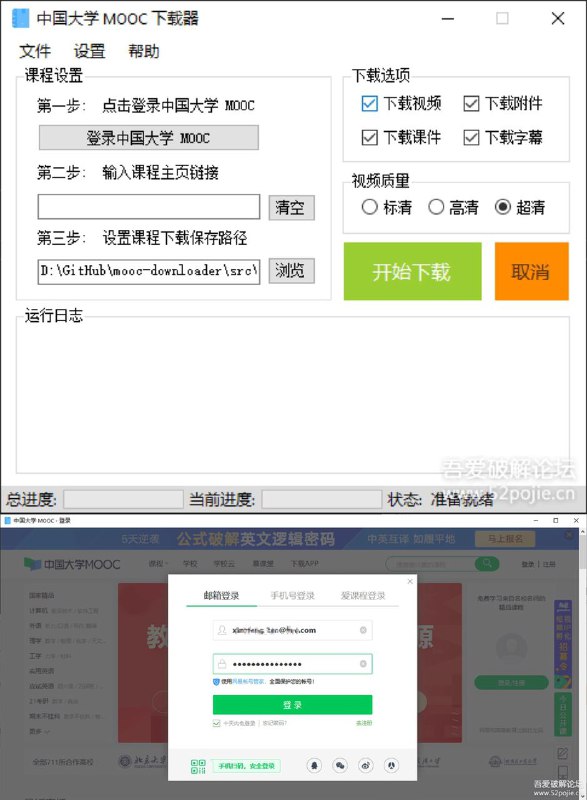The width and height of the screenshot is (587, 800).
Task: Log in with the WeChat icon
Action: tap(340, 765)
